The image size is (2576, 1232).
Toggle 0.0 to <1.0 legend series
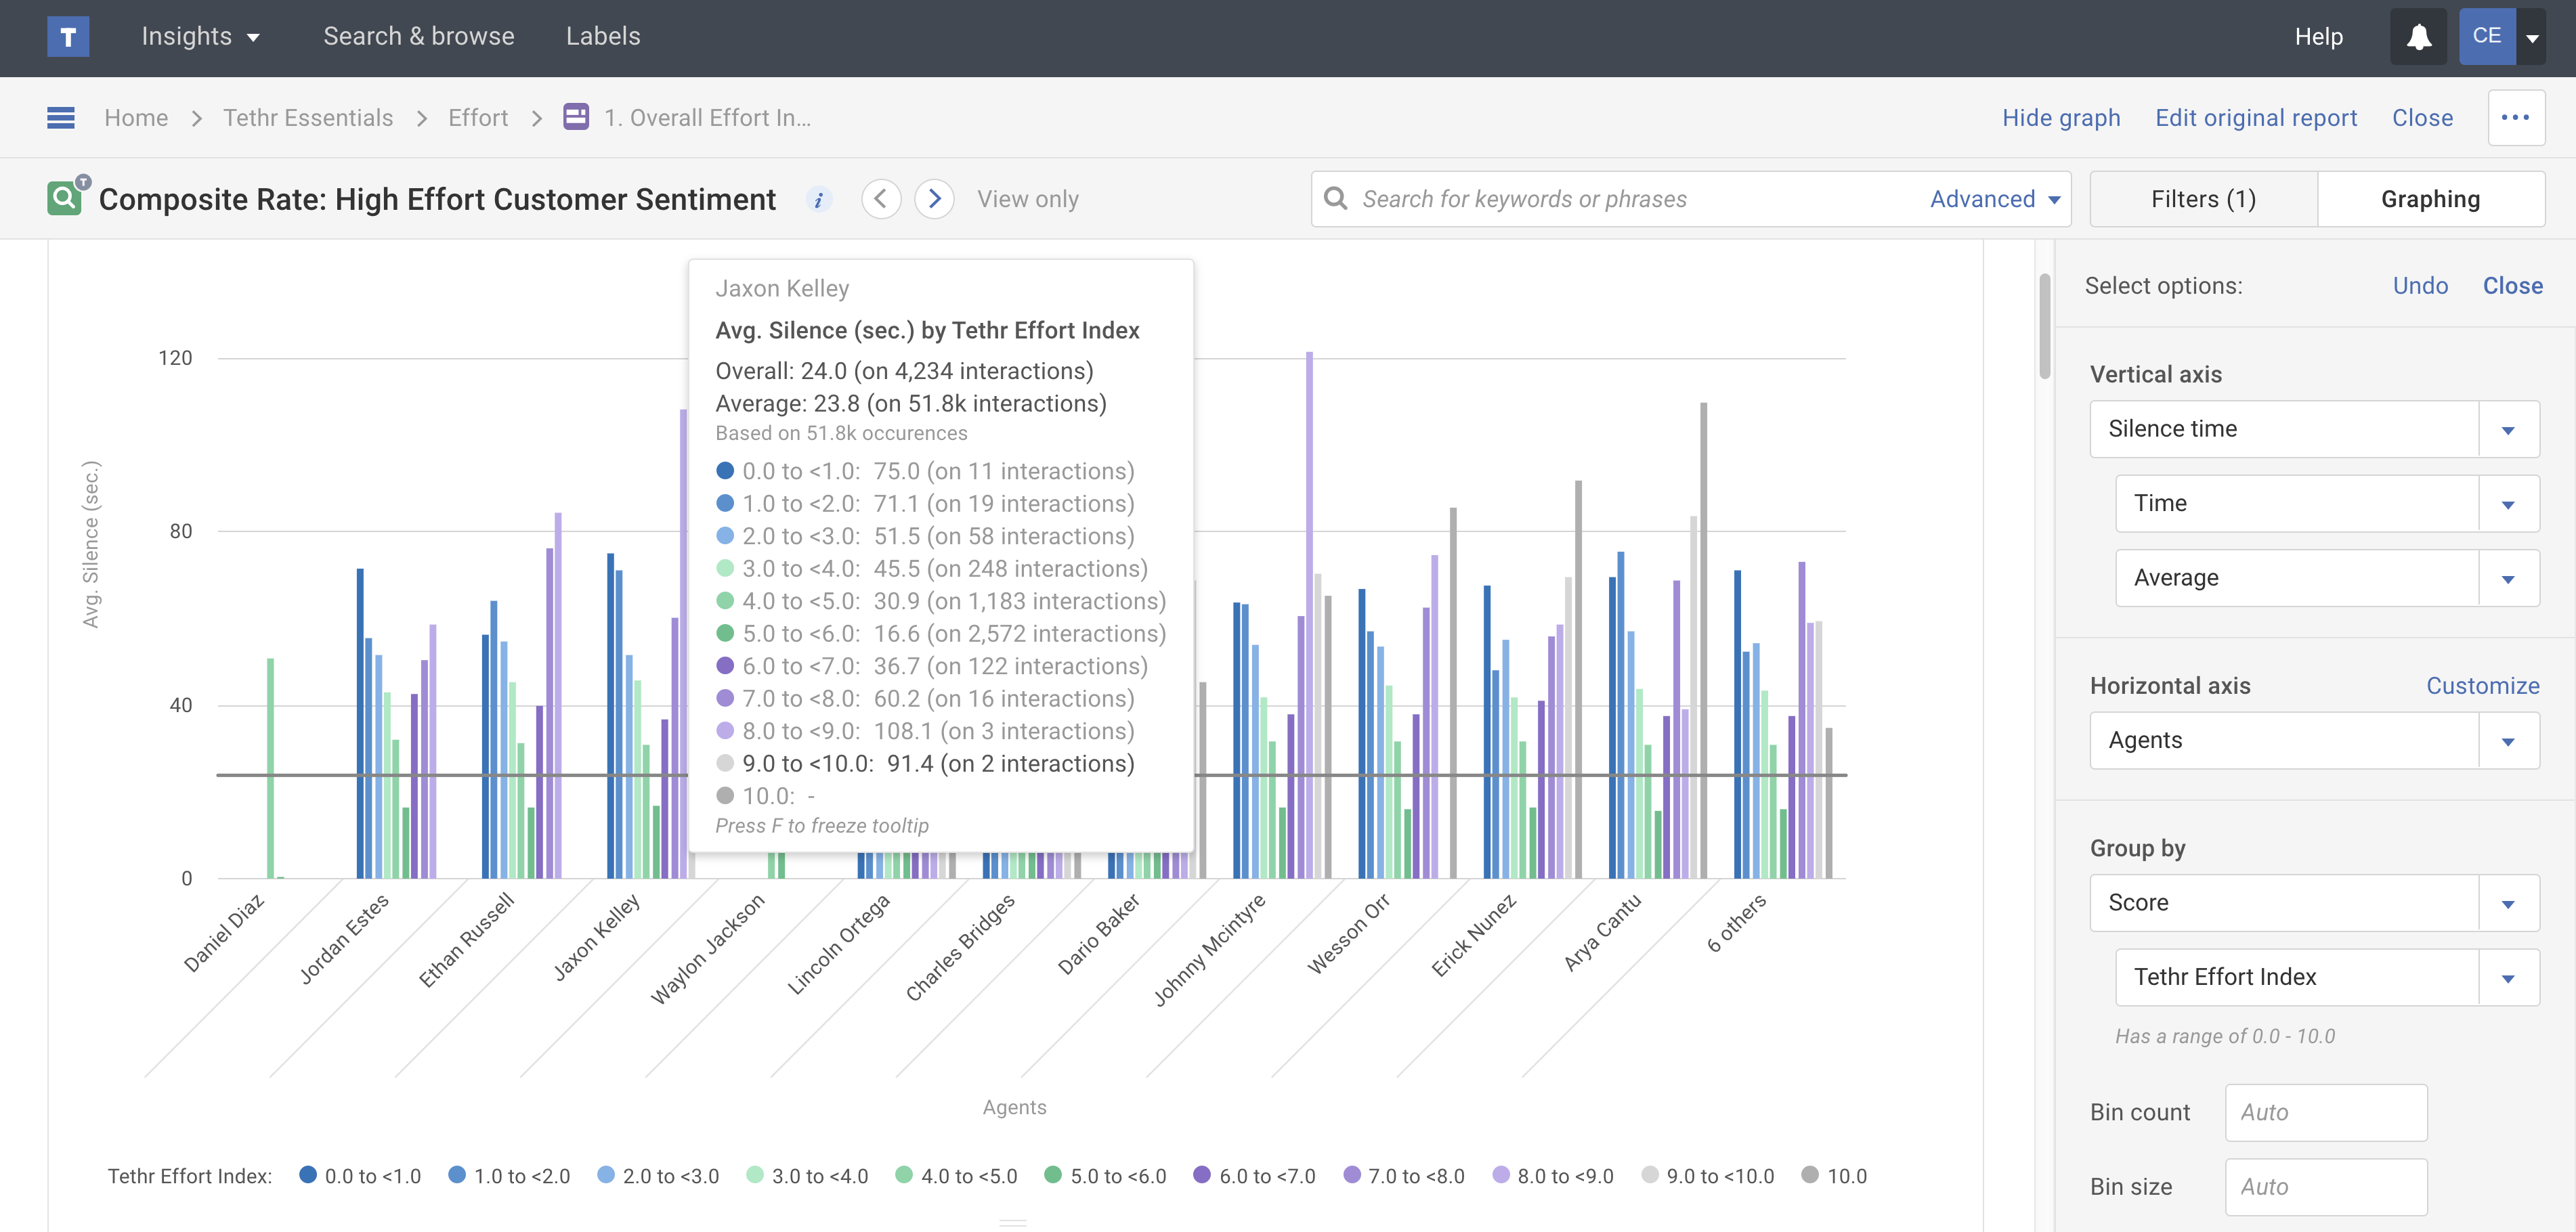click(361, 1176)
